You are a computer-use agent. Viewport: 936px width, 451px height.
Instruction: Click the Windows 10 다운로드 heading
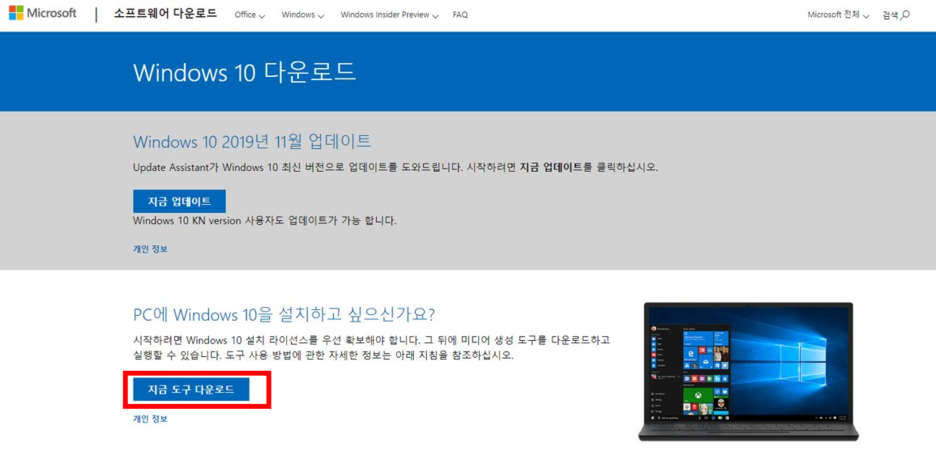(245, 72)
